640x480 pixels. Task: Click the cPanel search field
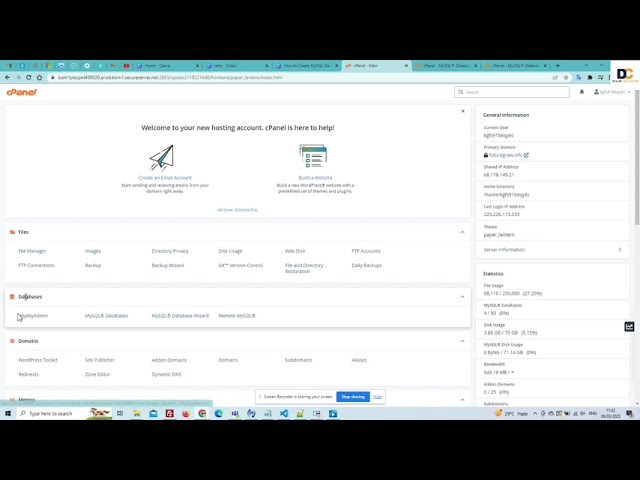(512, 92)
